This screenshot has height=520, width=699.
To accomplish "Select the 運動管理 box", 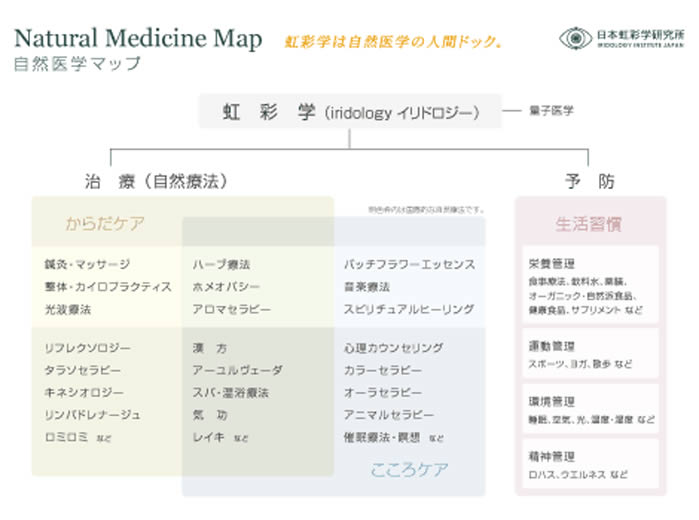I will pos(590,354).
